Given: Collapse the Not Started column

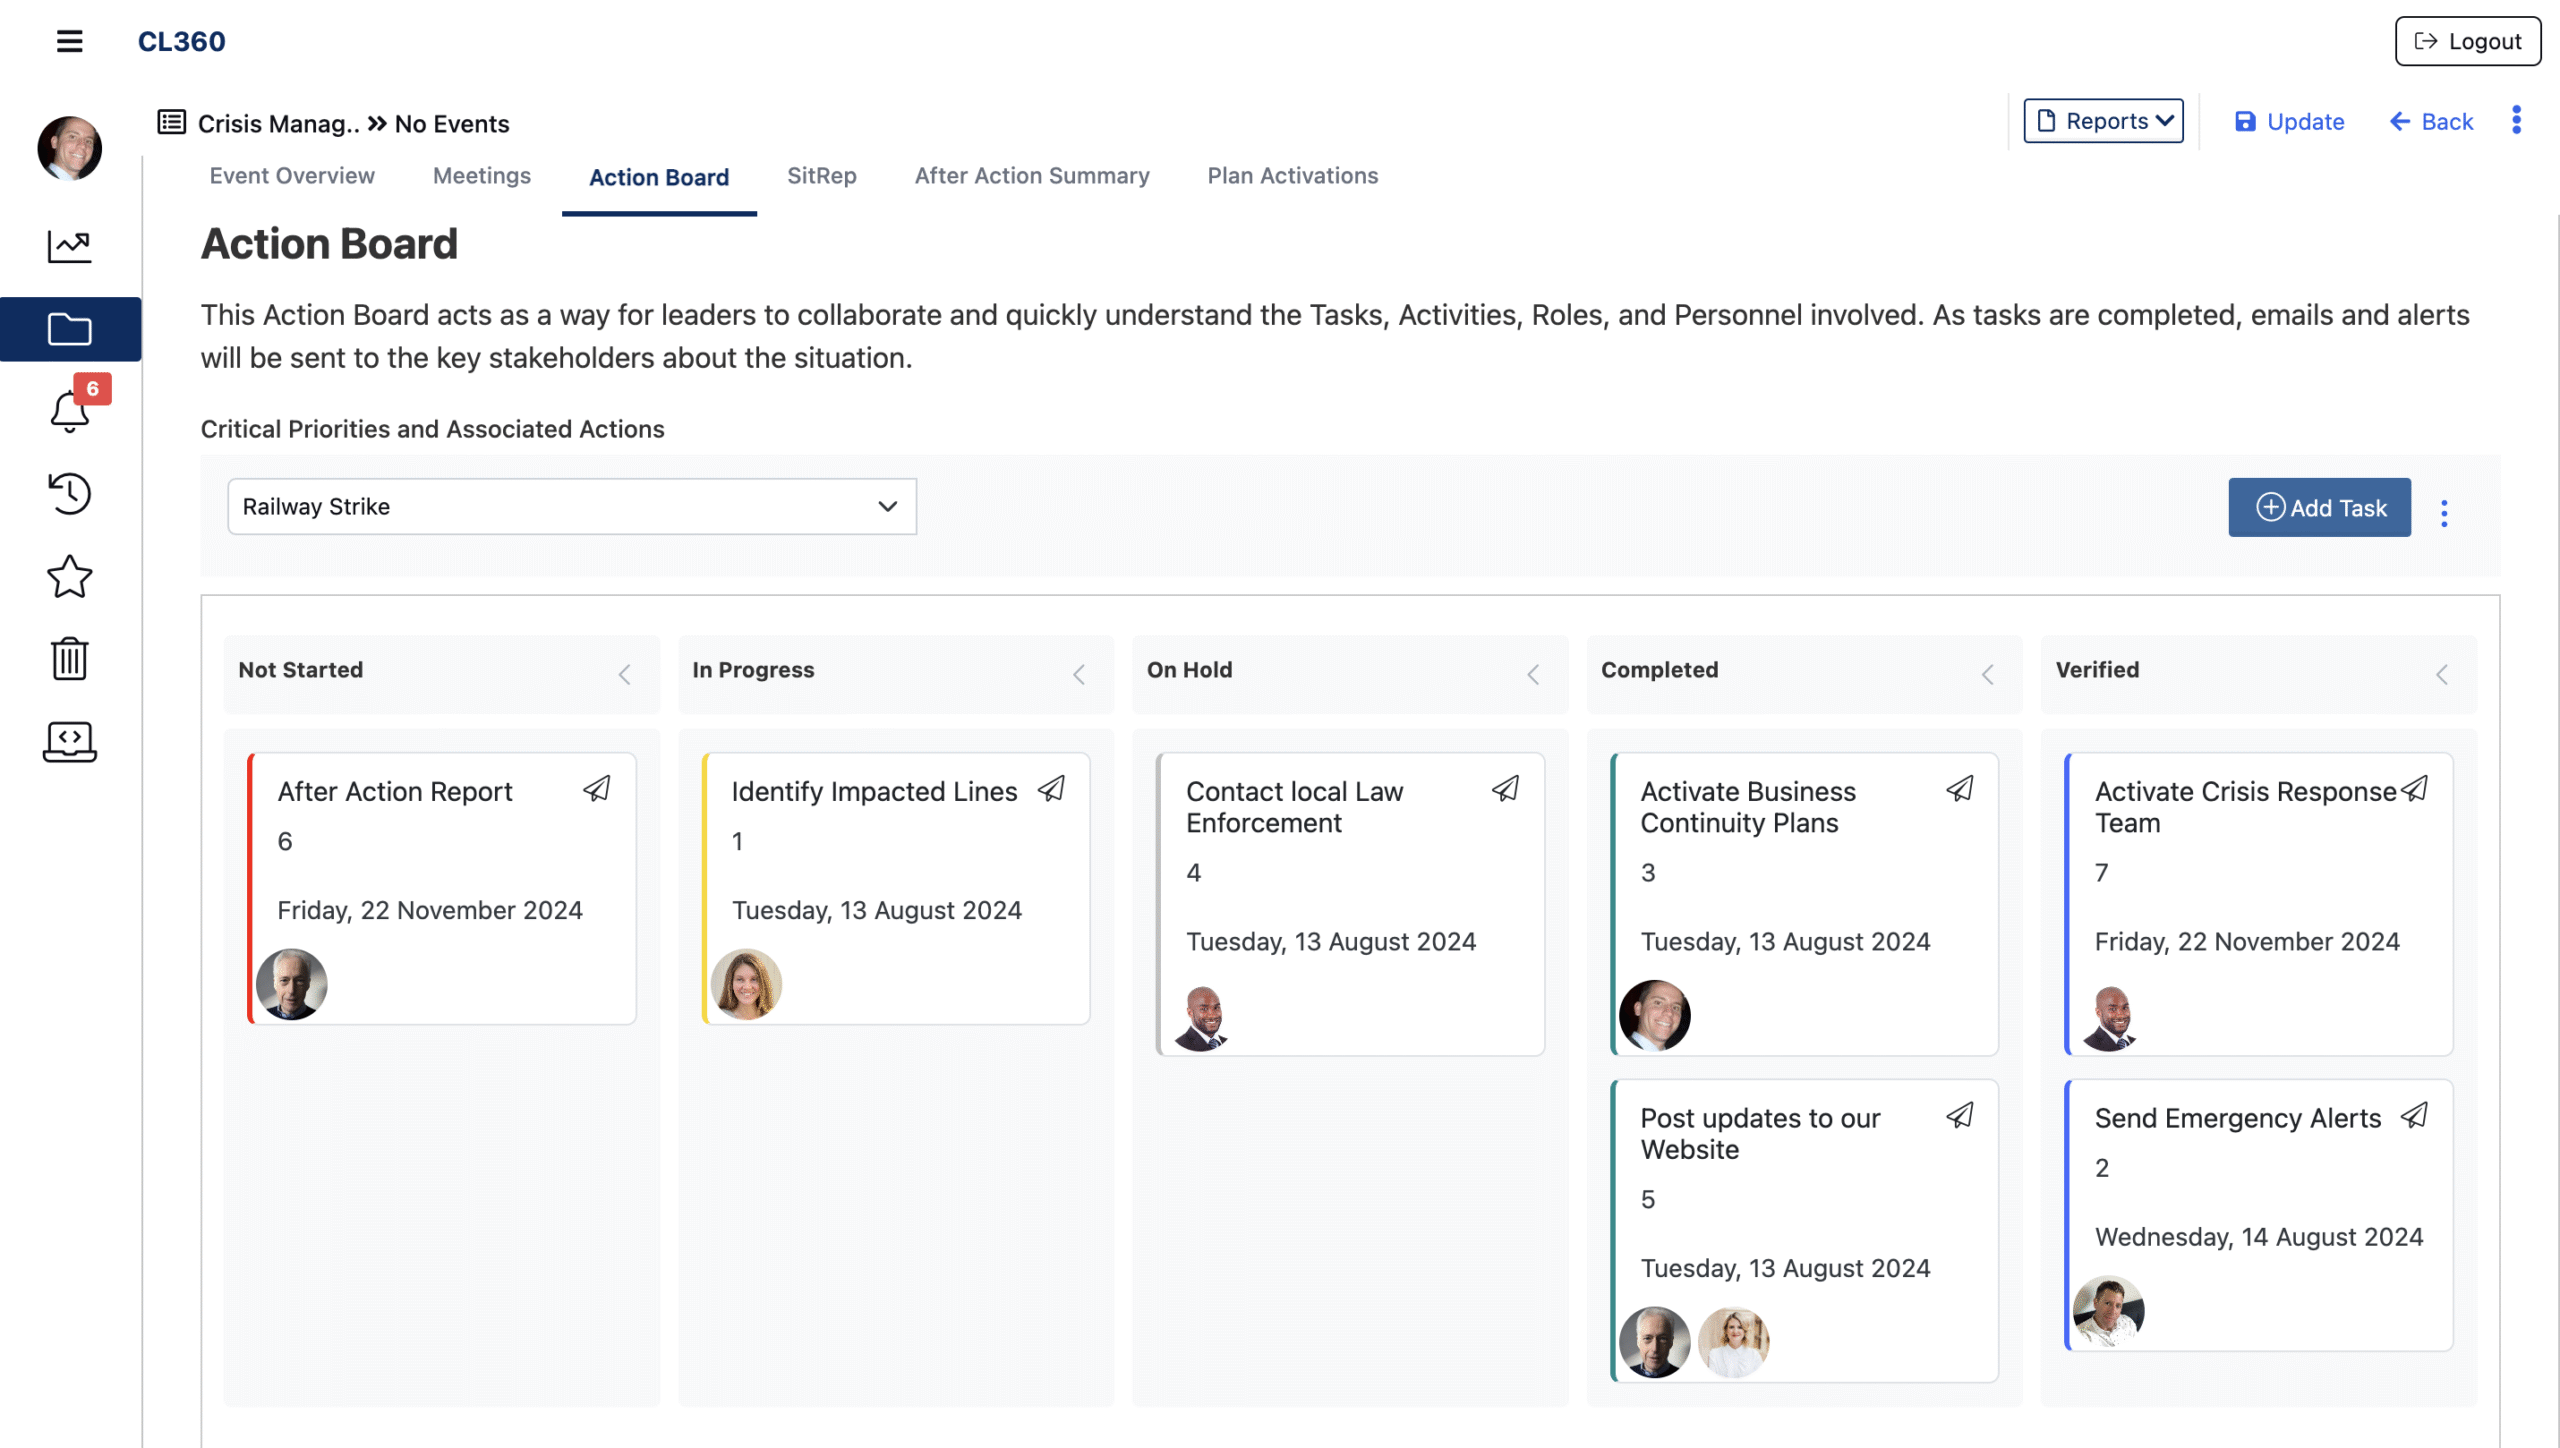Looking at the screenshot, I should click(x=624, y=674).
